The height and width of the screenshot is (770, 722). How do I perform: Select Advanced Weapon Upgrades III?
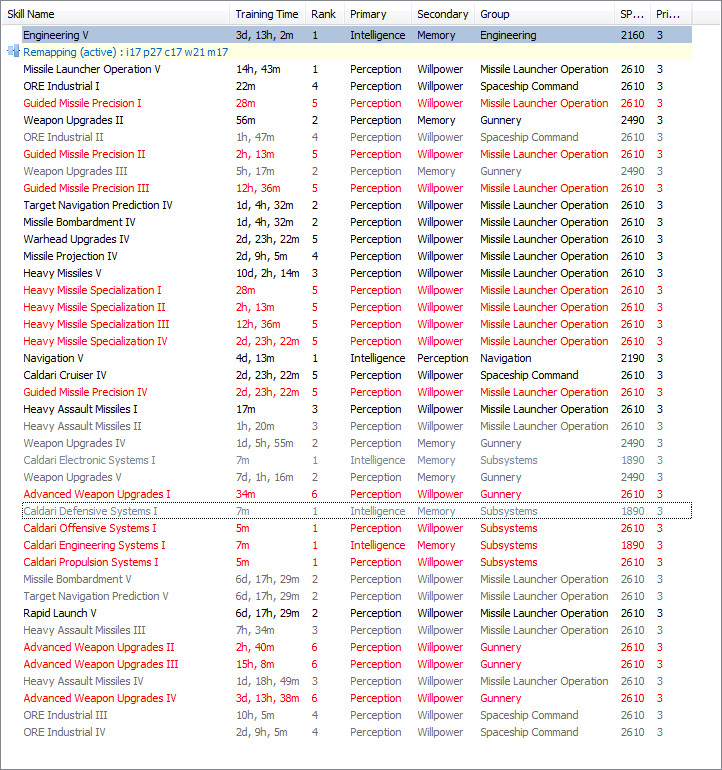click(x=357, y=664)
